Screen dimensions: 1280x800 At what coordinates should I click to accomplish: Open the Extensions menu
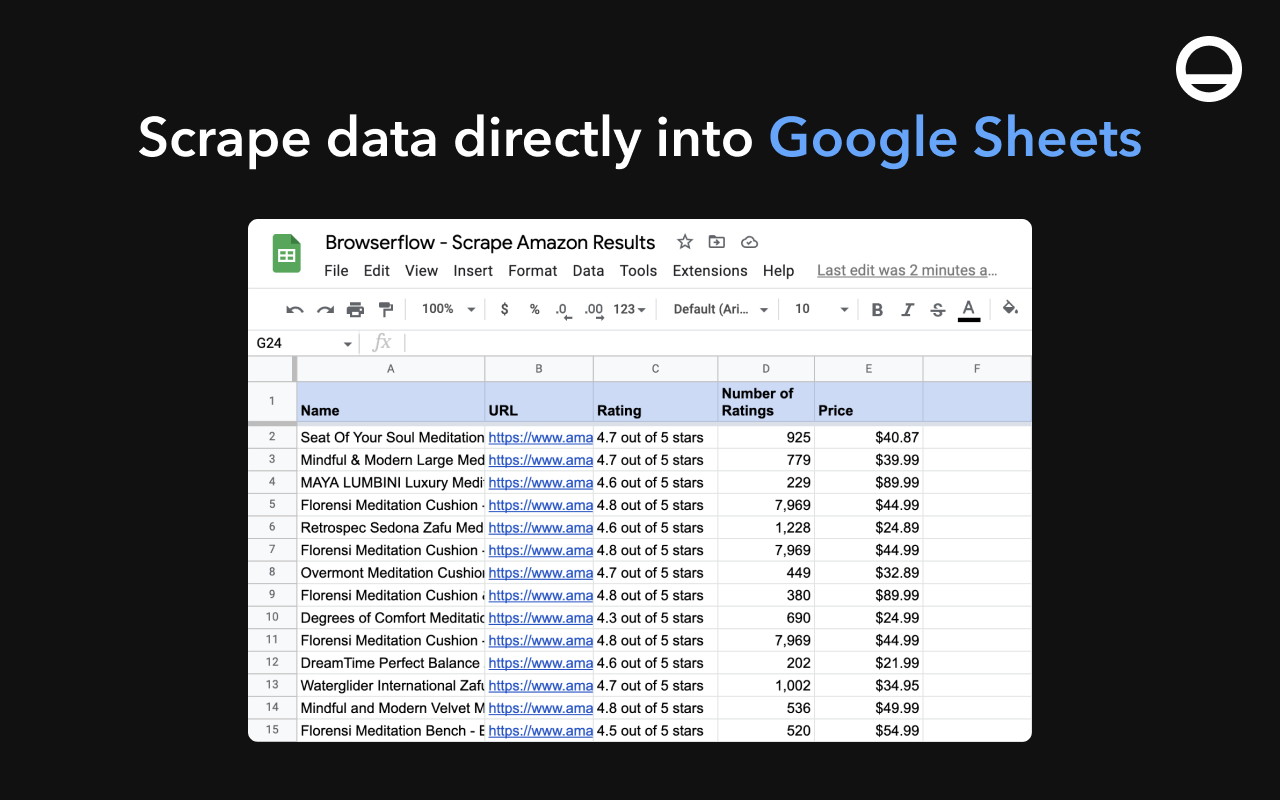pos(710,271)
